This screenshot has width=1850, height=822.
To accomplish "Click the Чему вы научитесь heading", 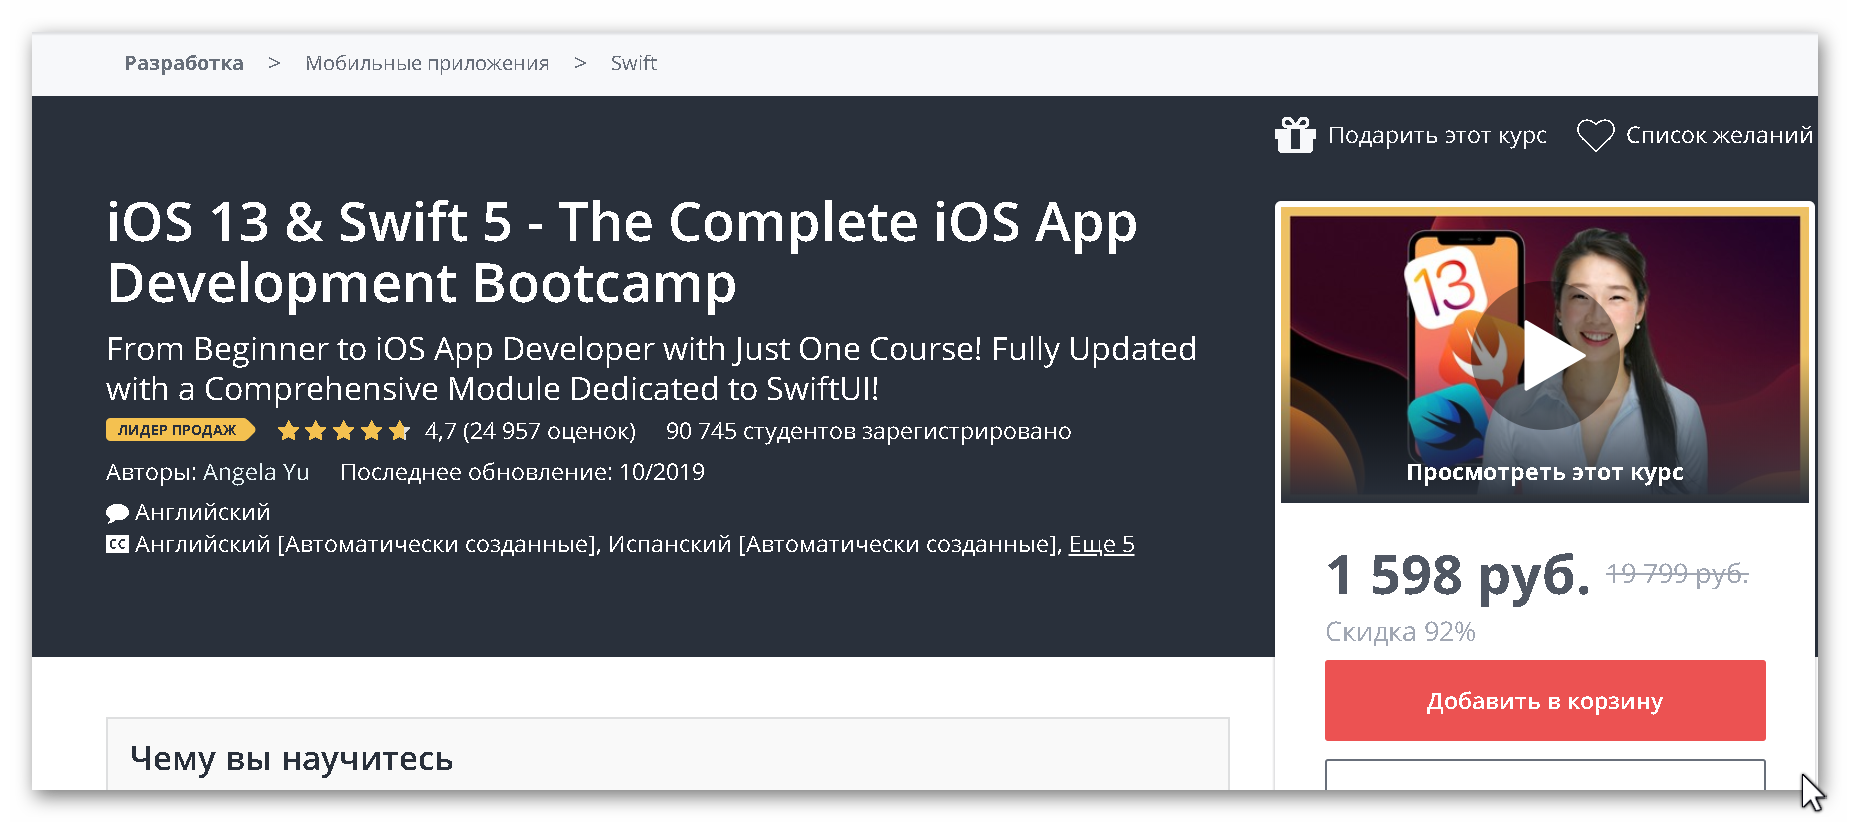I will (x=291, y=758).
